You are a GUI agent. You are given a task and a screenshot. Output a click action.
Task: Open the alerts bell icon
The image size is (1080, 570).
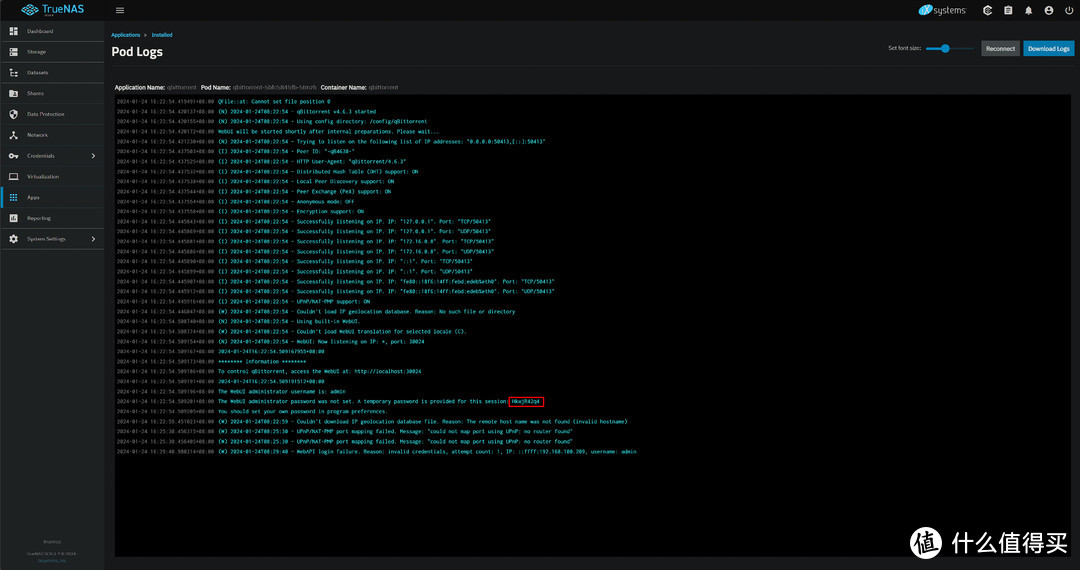pos(1028,10)
